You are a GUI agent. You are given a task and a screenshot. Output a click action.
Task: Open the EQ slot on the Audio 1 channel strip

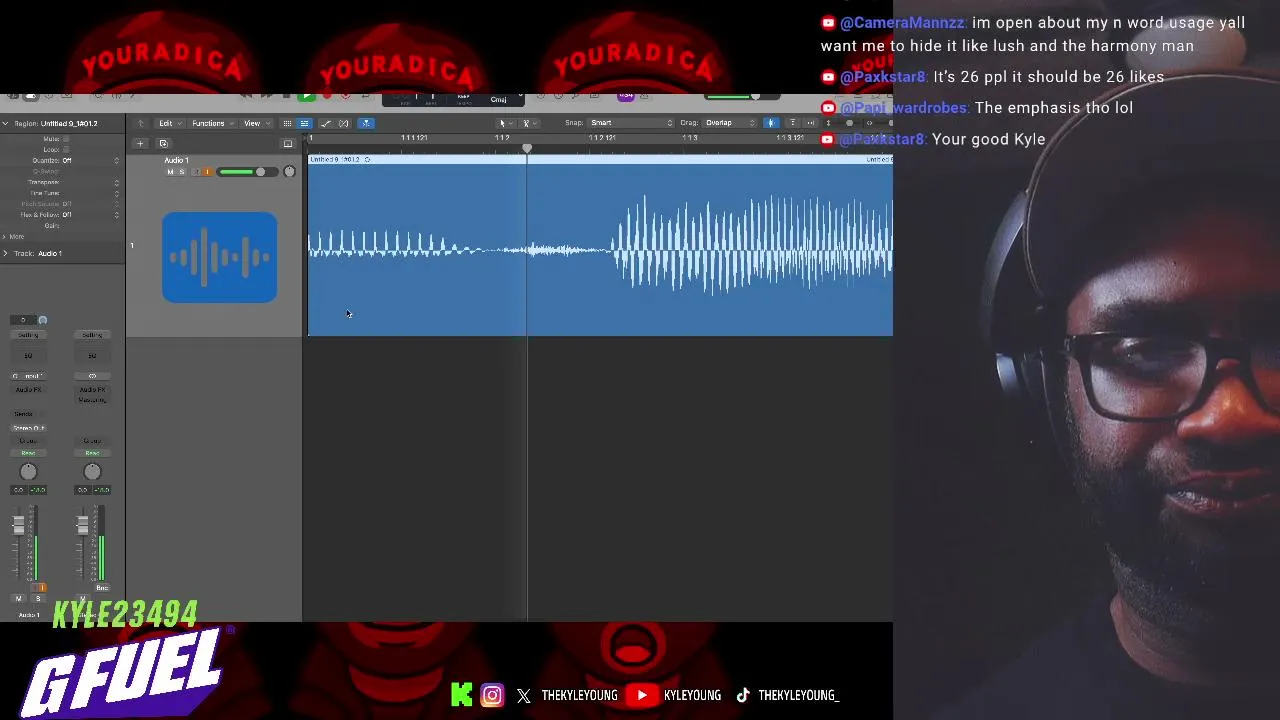[x=28, y=355]
